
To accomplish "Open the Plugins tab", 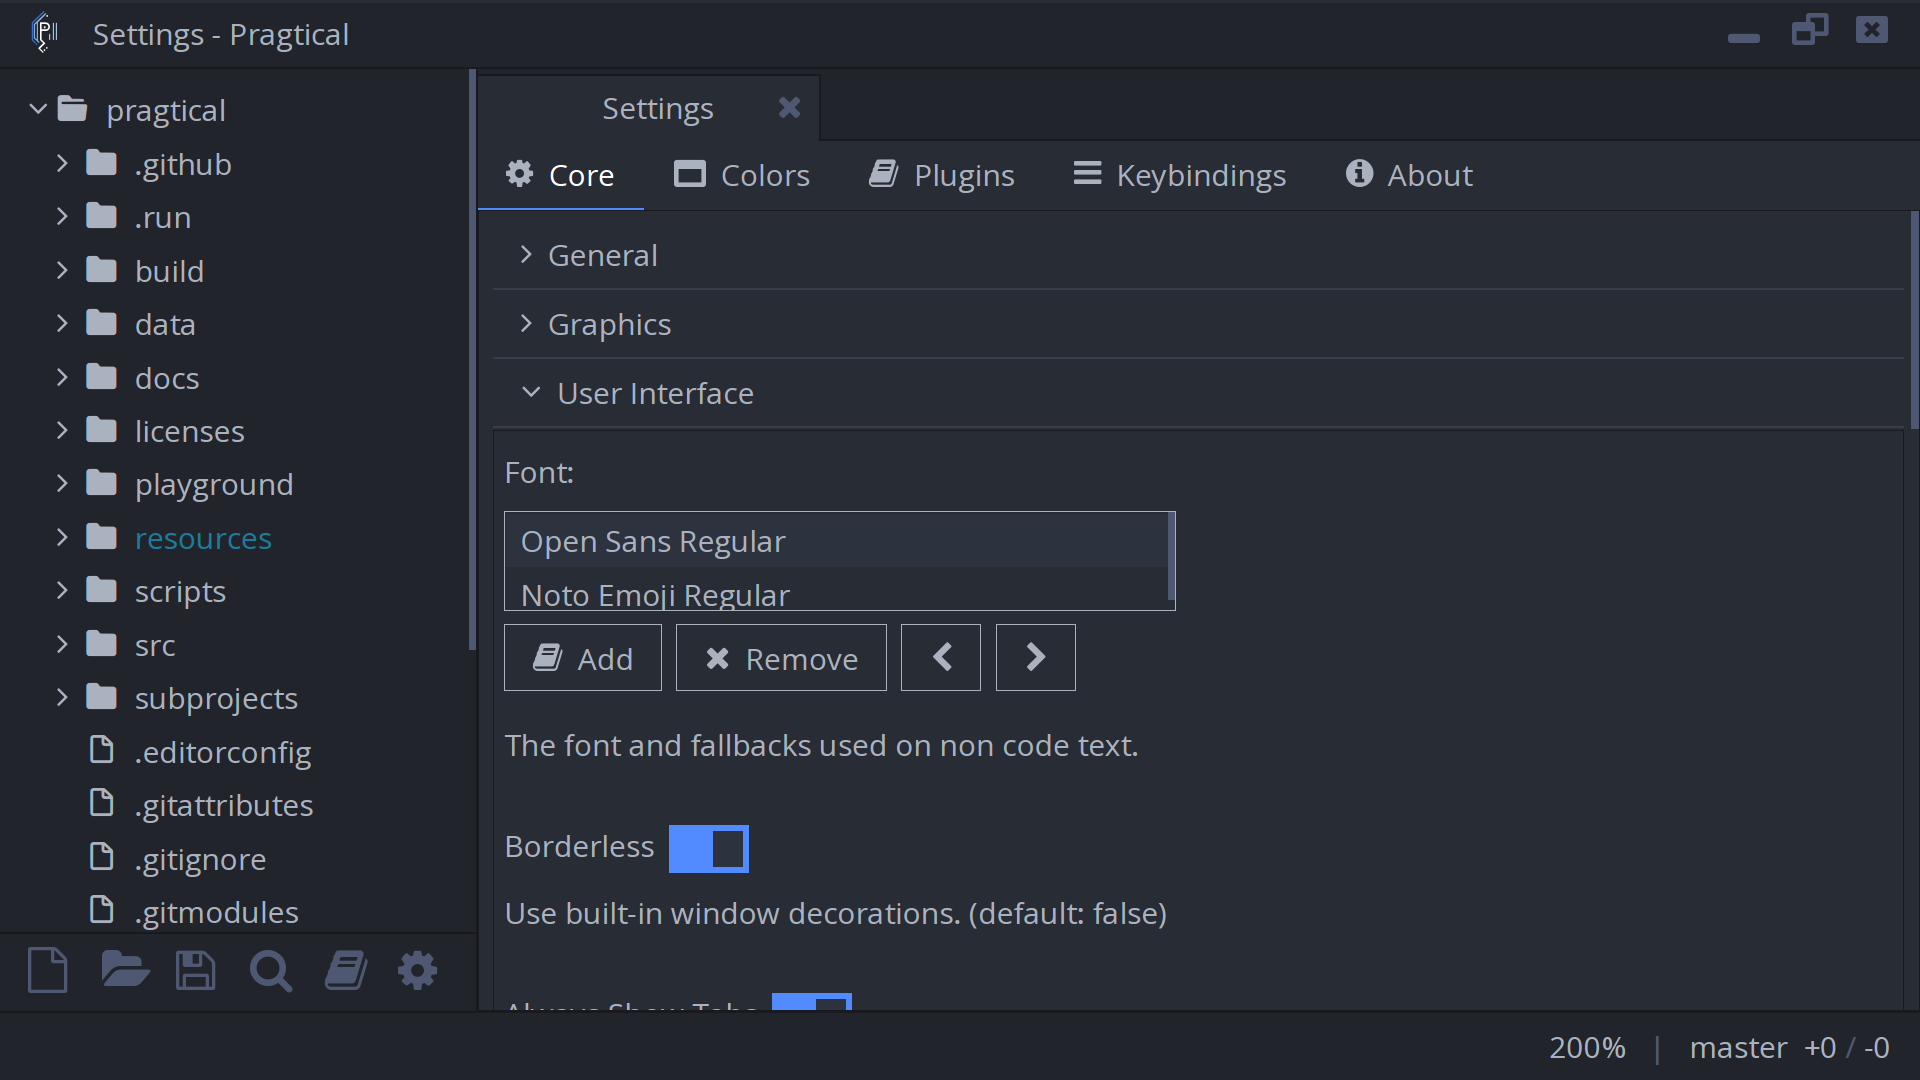I will 941,175.
